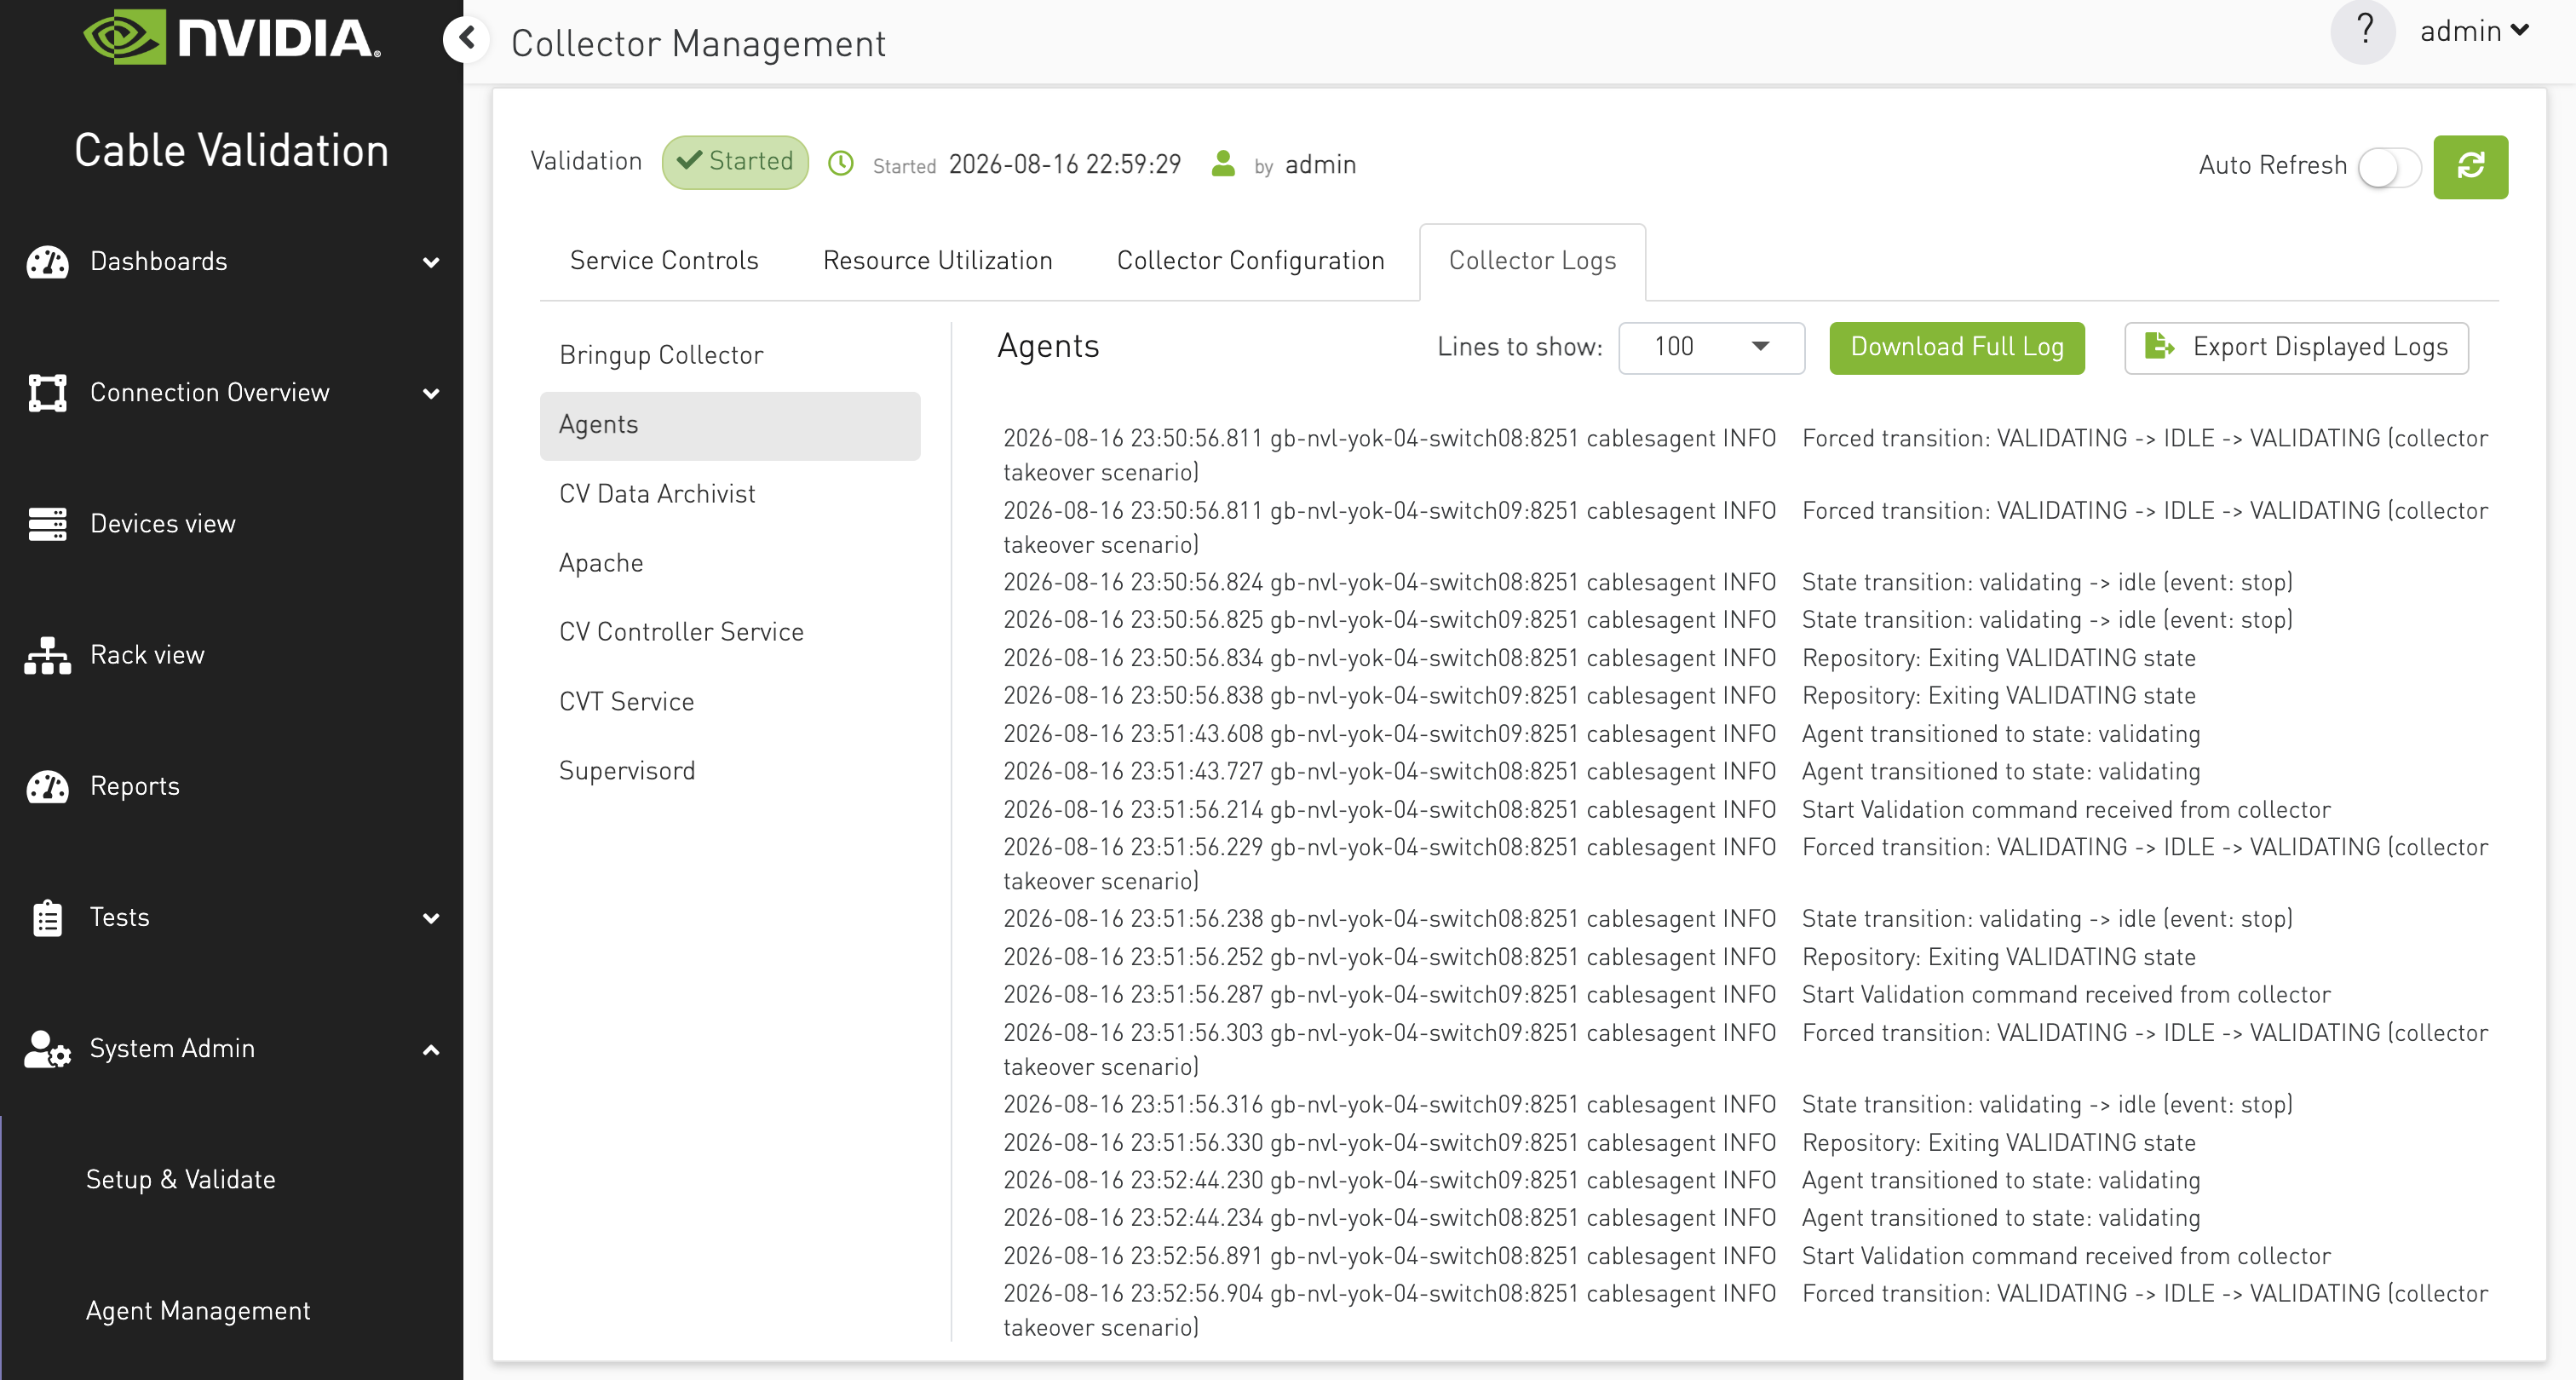Viewport: 2576px width, 1380px height.
Task: Click the Started timestamp 2026-08-16 22:59:29
Action: [x=1064, y=164]
